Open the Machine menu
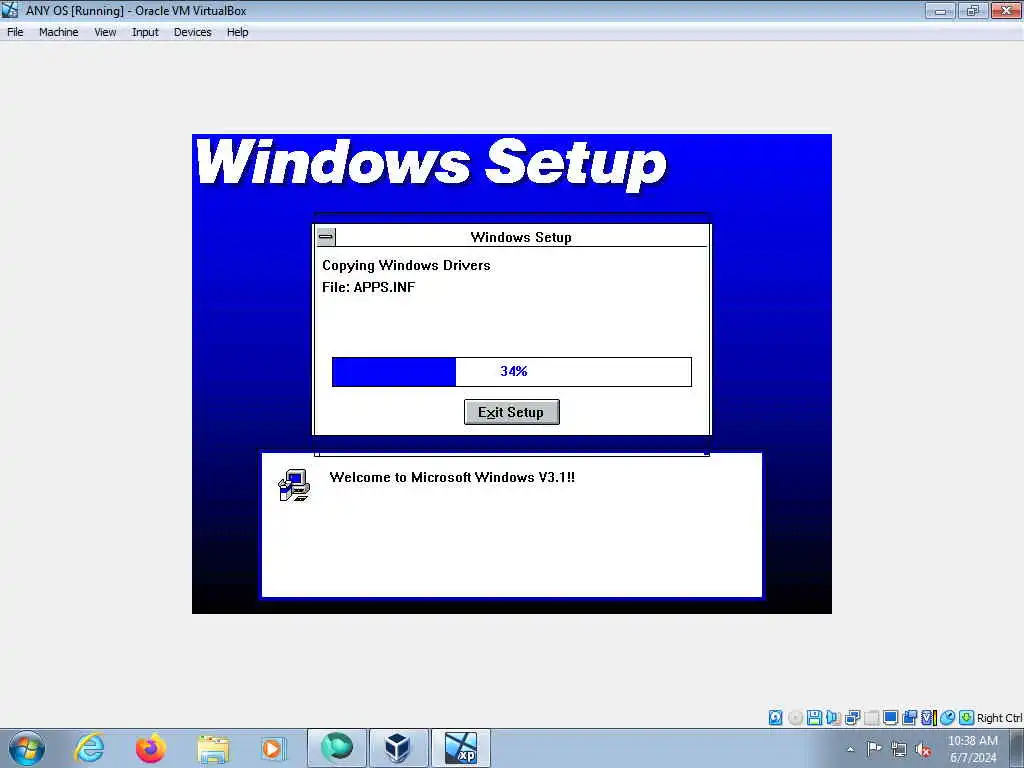Viewport: 1024px width, 768px height. pos(58,32)
